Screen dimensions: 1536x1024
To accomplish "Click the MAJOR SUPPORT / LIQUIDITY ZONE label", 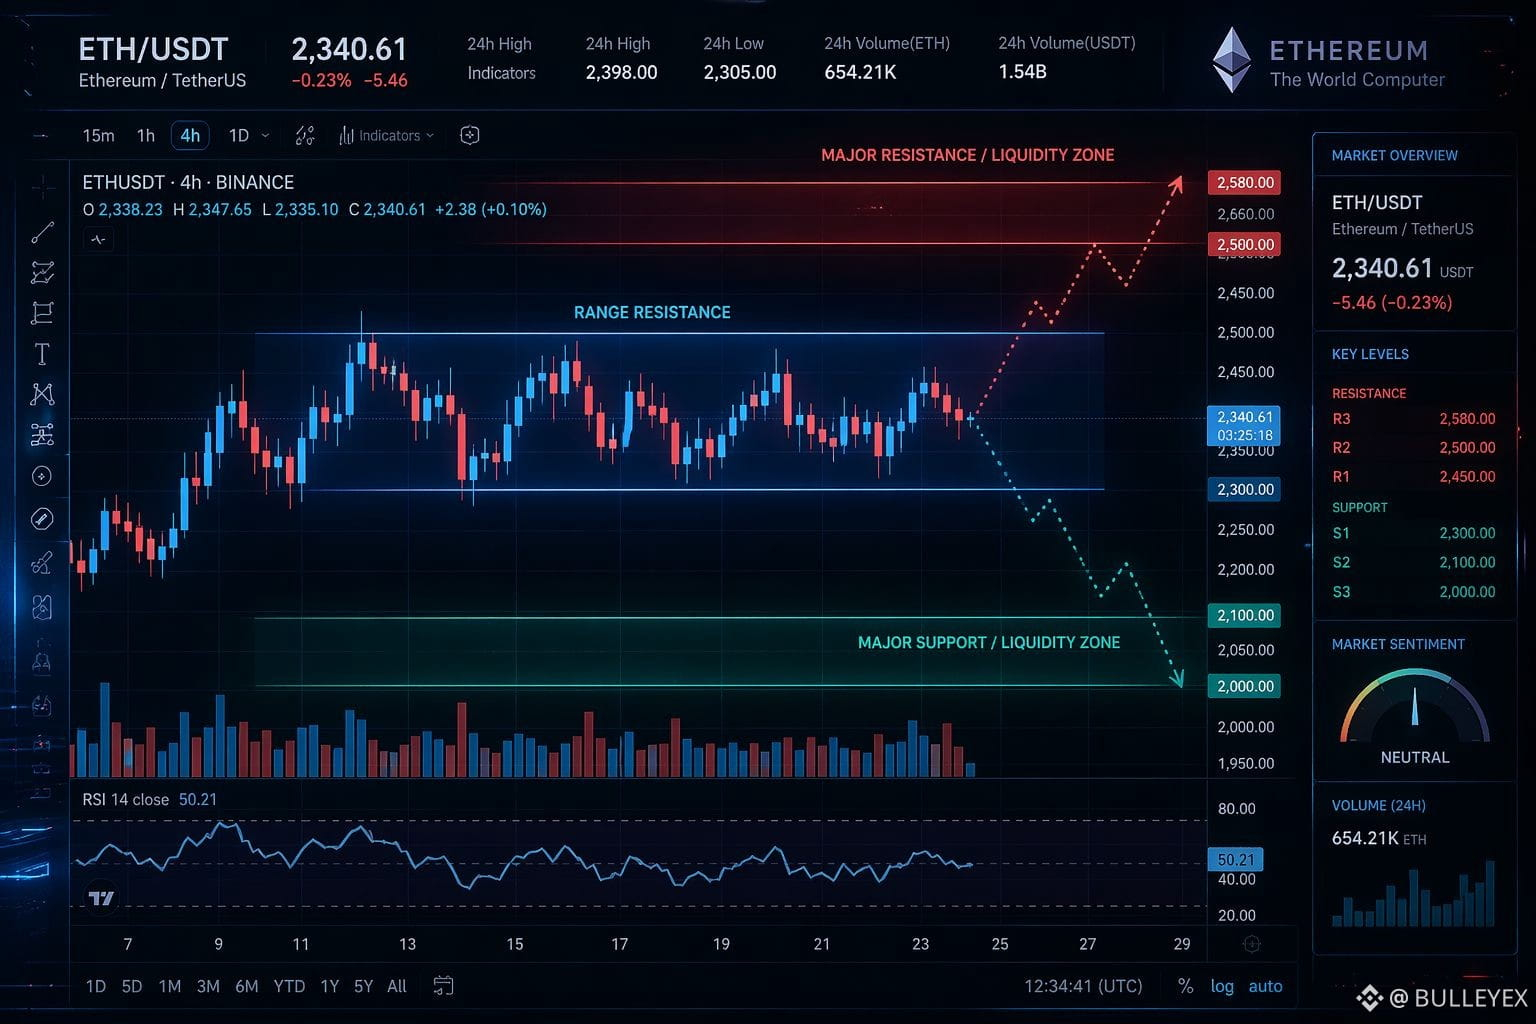I will [989, 642].
